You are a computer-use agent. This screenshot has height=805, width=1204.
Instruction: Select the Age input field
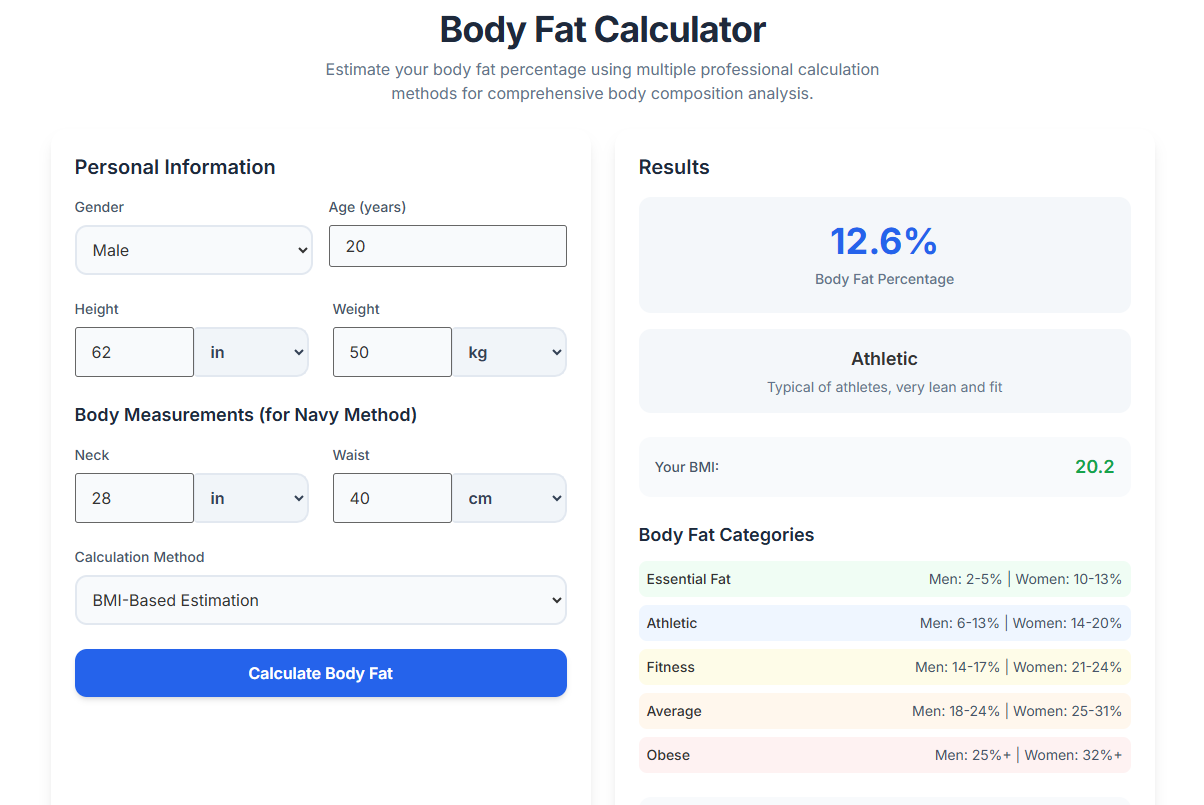(447, 245)
